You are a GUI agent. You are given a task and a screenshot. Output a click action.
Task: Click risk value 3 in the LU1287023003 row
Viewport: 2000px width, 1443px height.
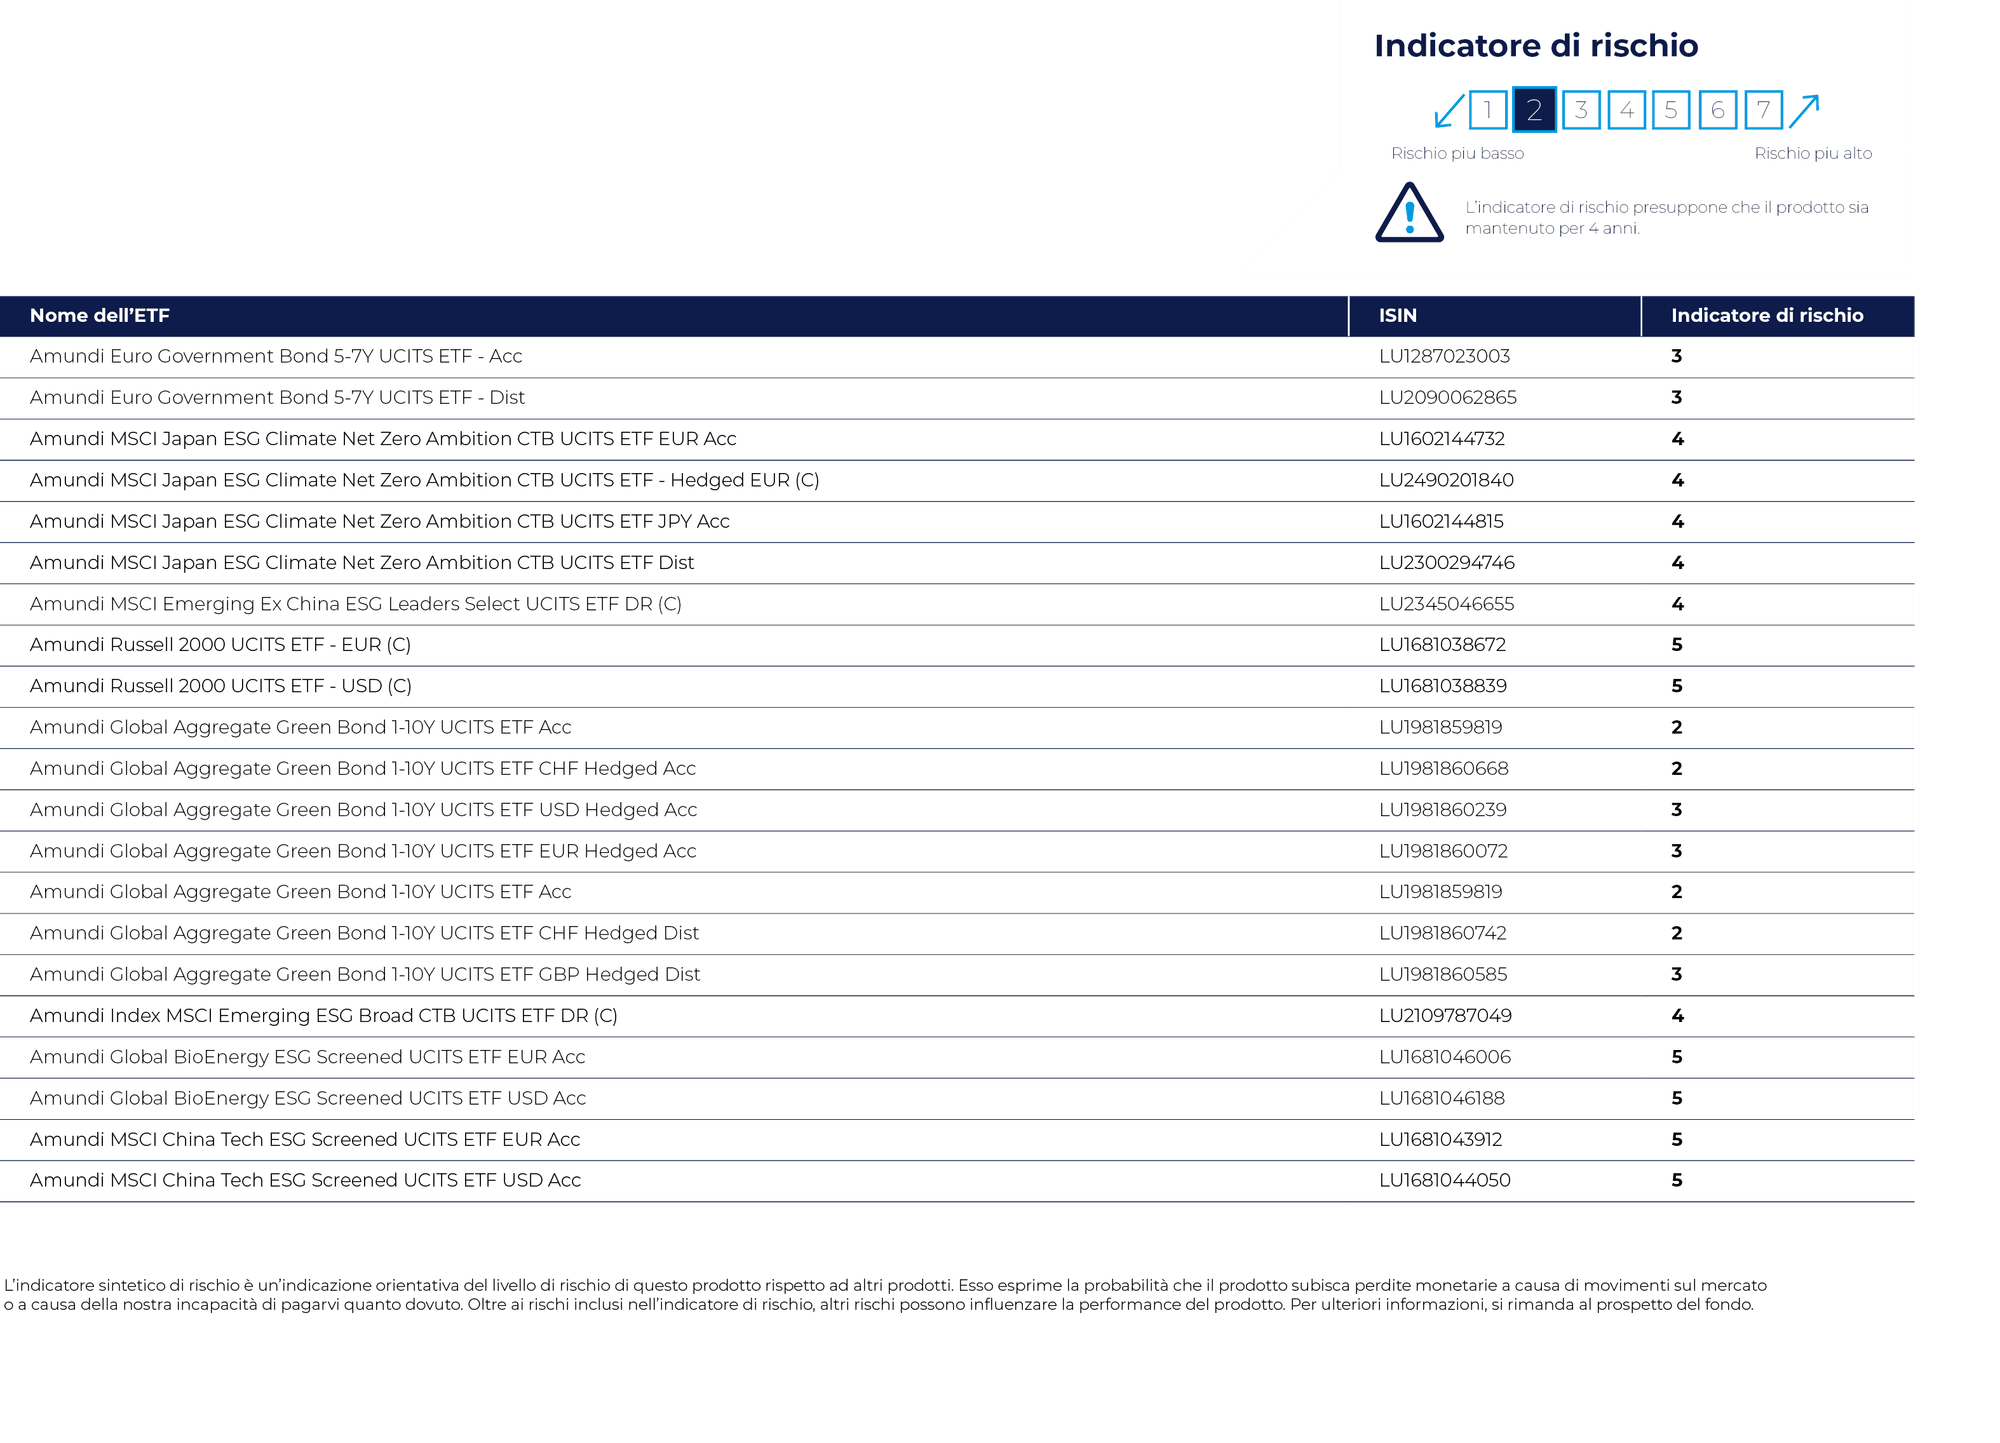(1677, 356)
